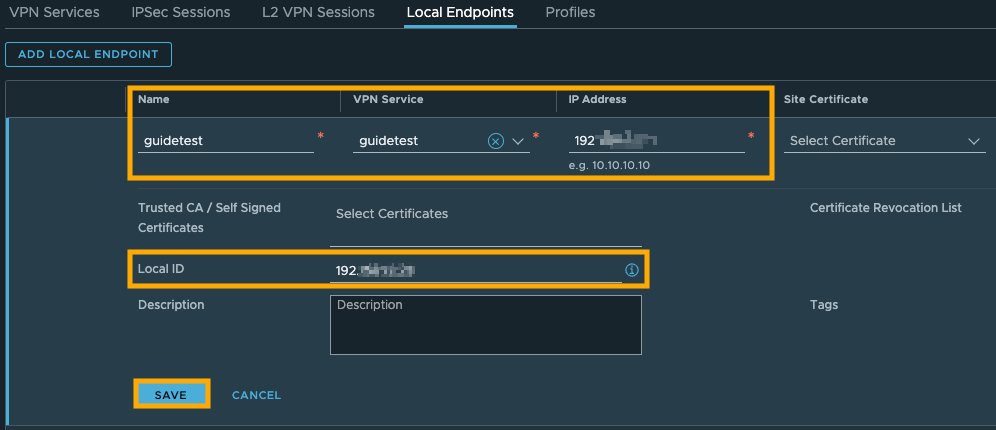Click the Local ID input field
This screenshot has height=430, width=996.
point(476,271)
